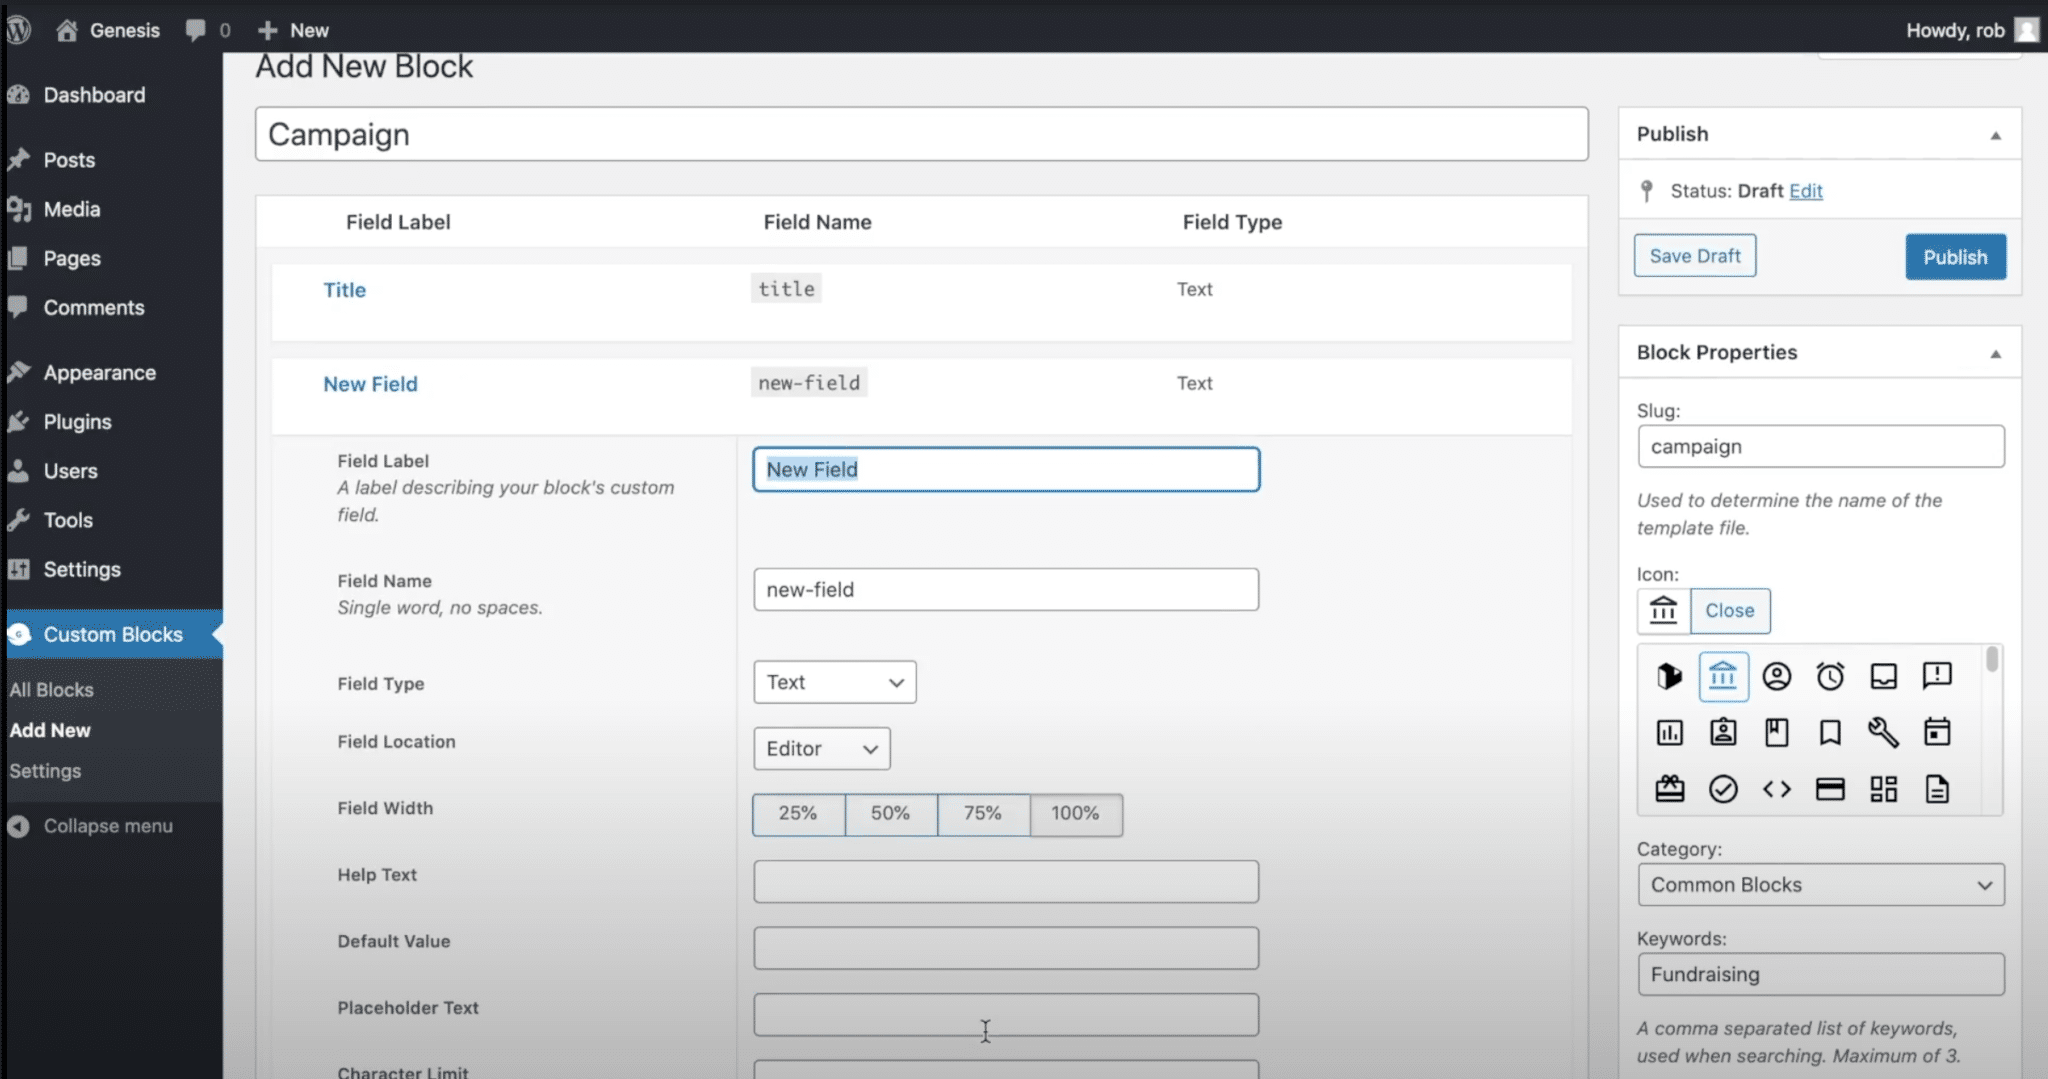The height and width of the screenshot is (1079, 2048).
Task: Select the gift box icon
Action: point(1670,789)
